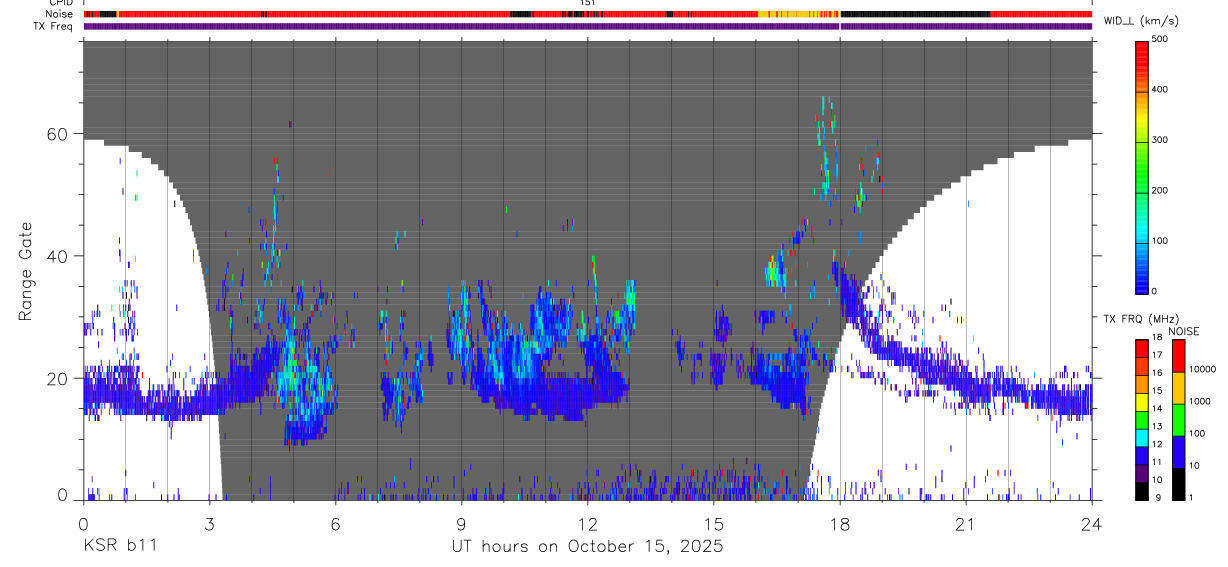Viewport: 1228px width, 567px height.
Task: Click the '17' tick in the TX FRQ legend
Action: click(1156, 355)
